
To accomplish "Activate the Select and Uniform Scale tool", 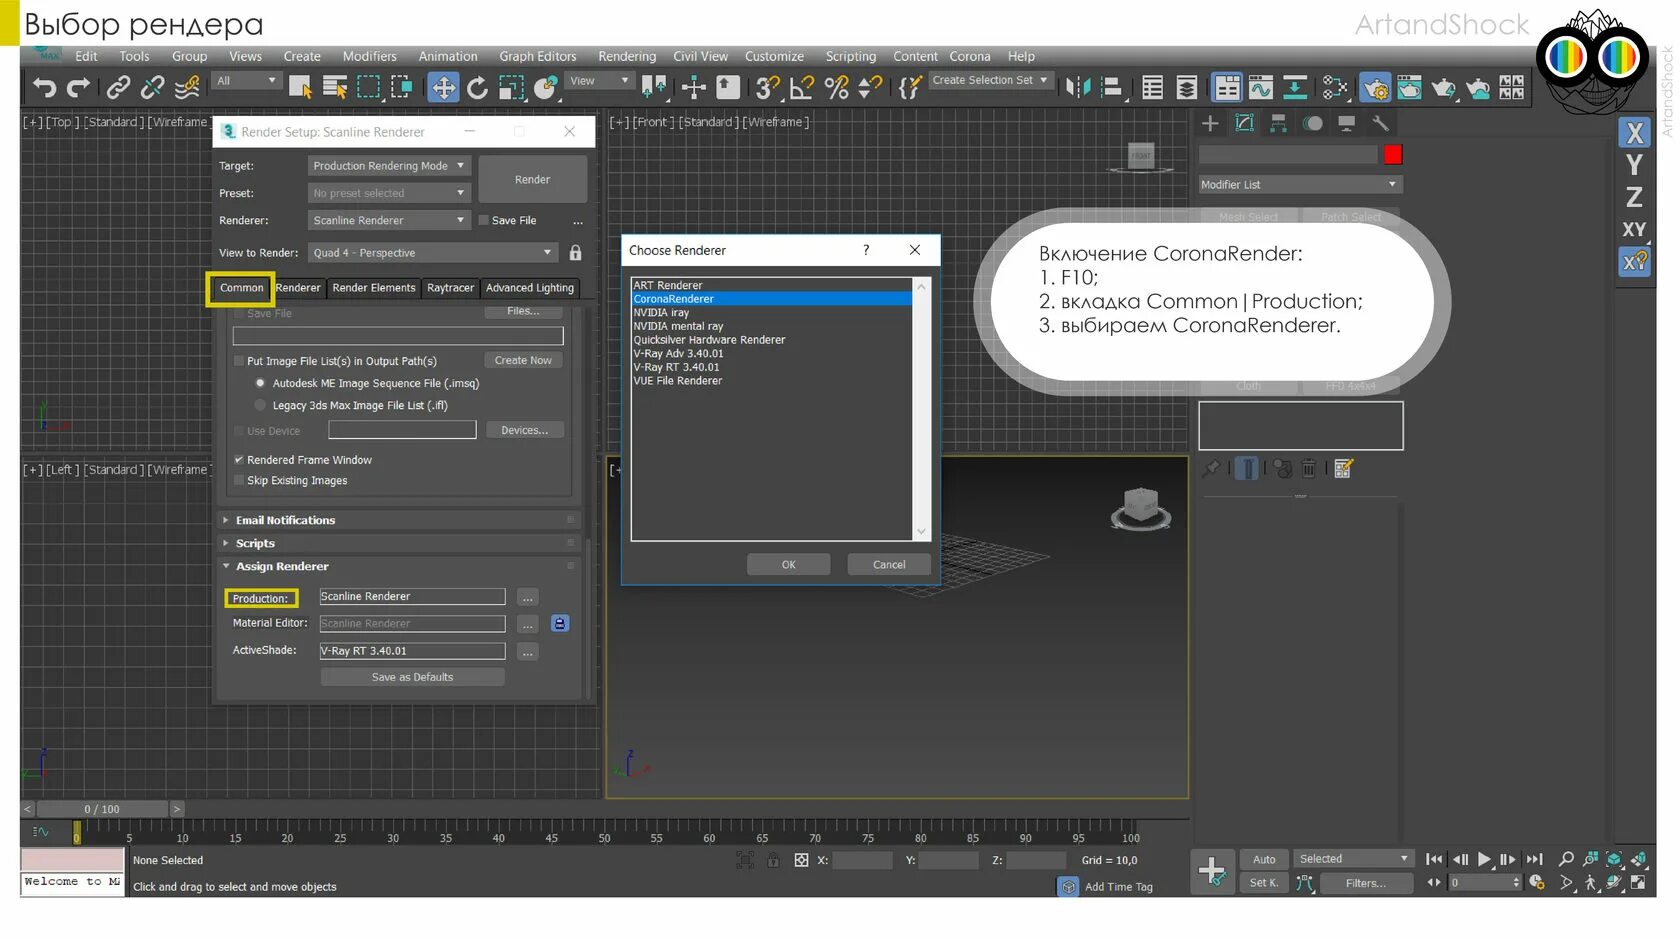I will (512, 88).
